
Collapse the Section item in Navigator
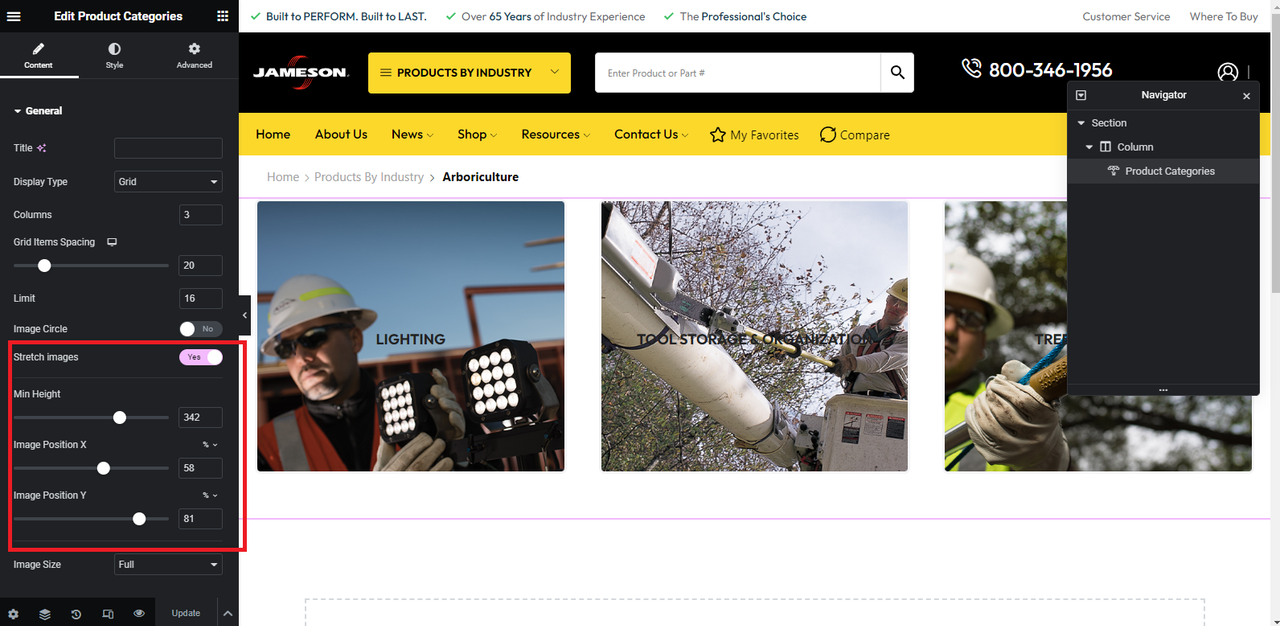point(1081,123)
